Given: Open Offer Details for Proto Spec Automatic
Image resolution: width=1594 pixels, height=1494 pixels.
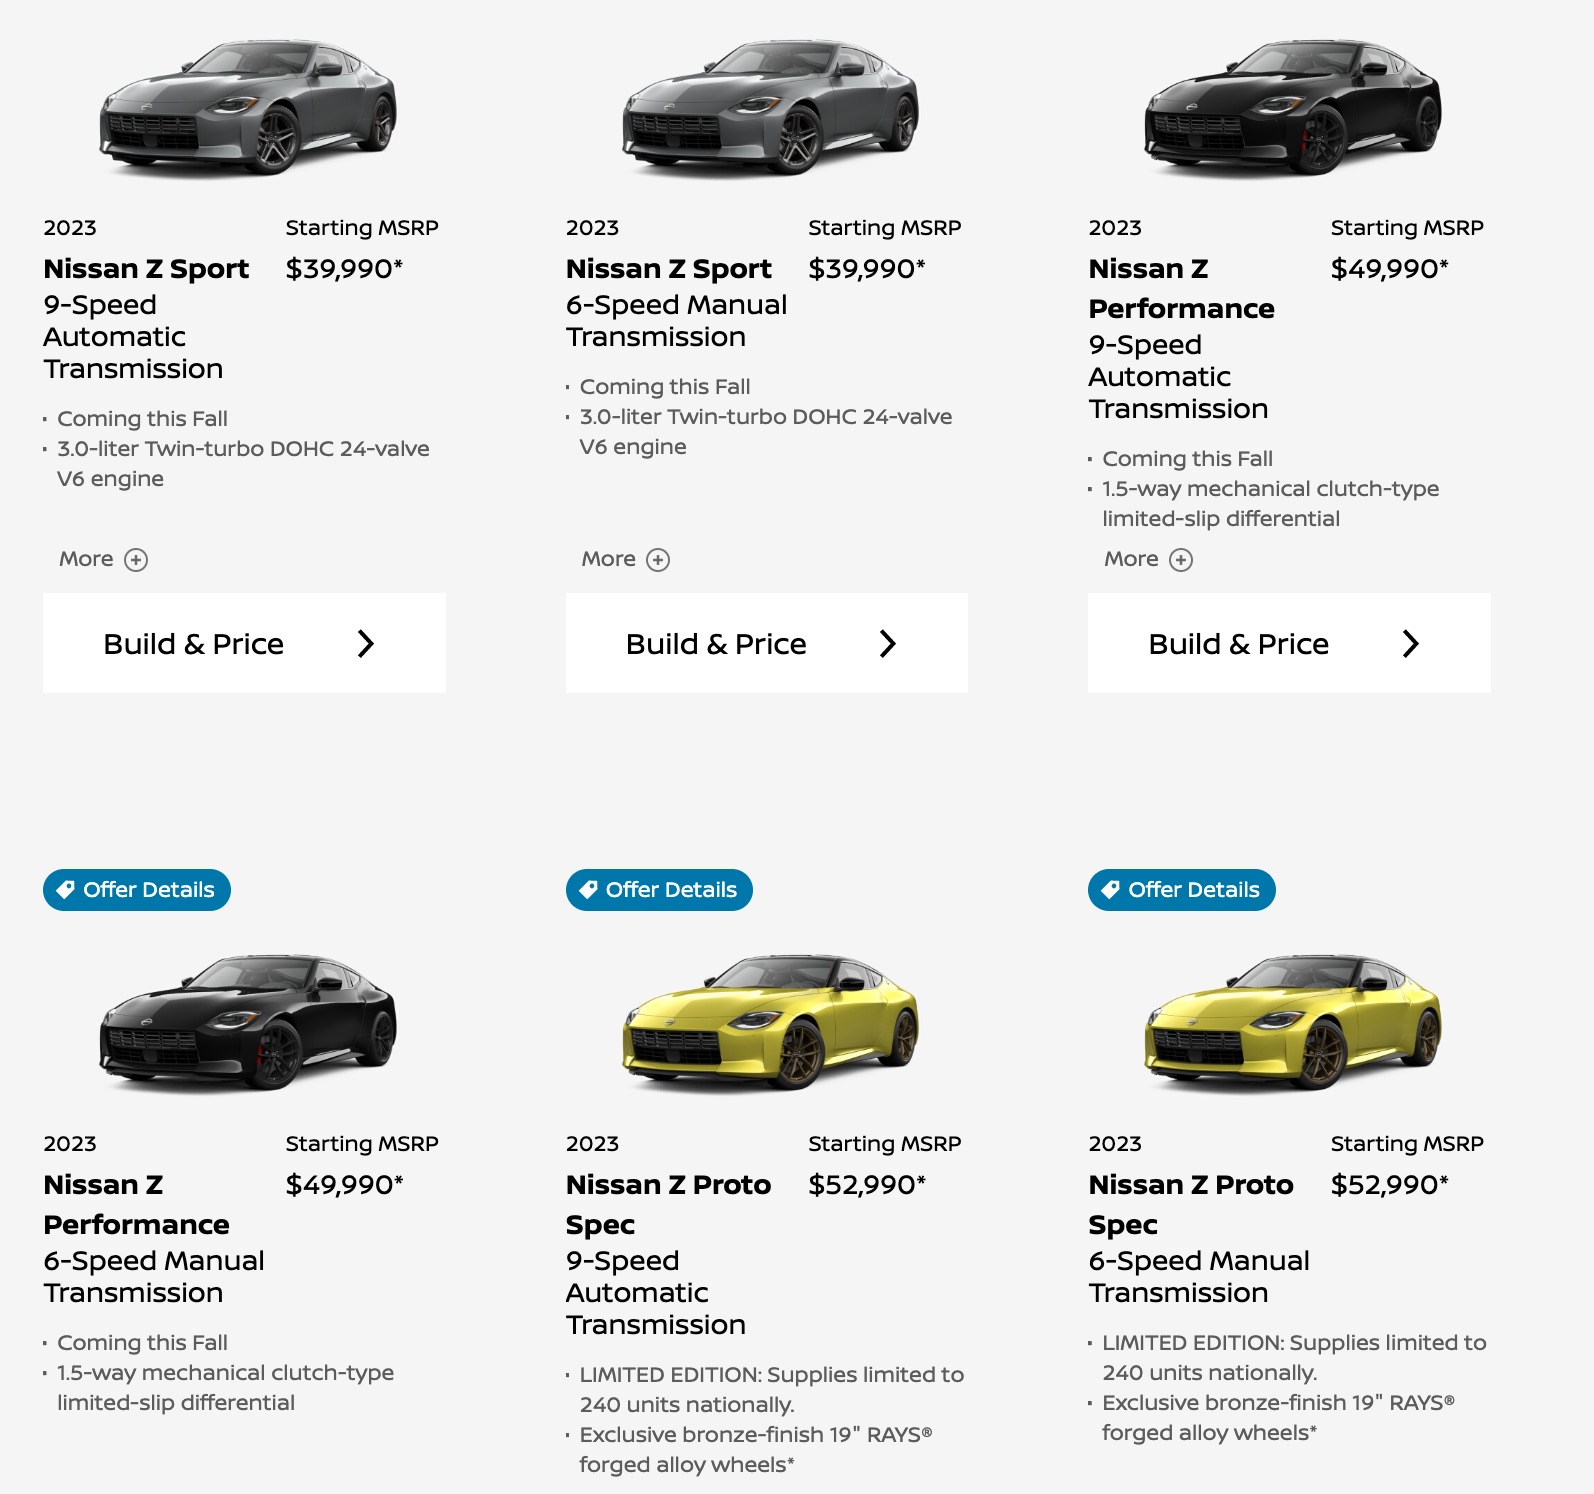Looking at the screenshot, I should coord(659,890).
